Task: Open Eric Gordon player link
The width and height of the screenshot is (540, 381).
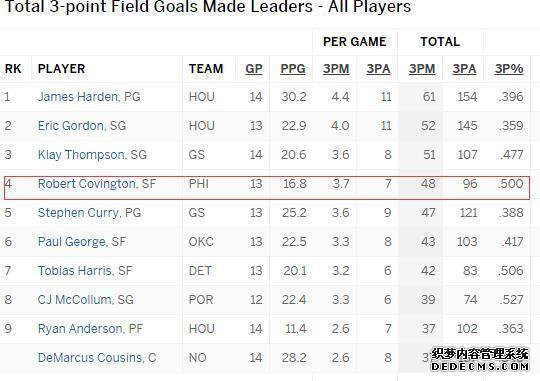Action: coord(71,125)
